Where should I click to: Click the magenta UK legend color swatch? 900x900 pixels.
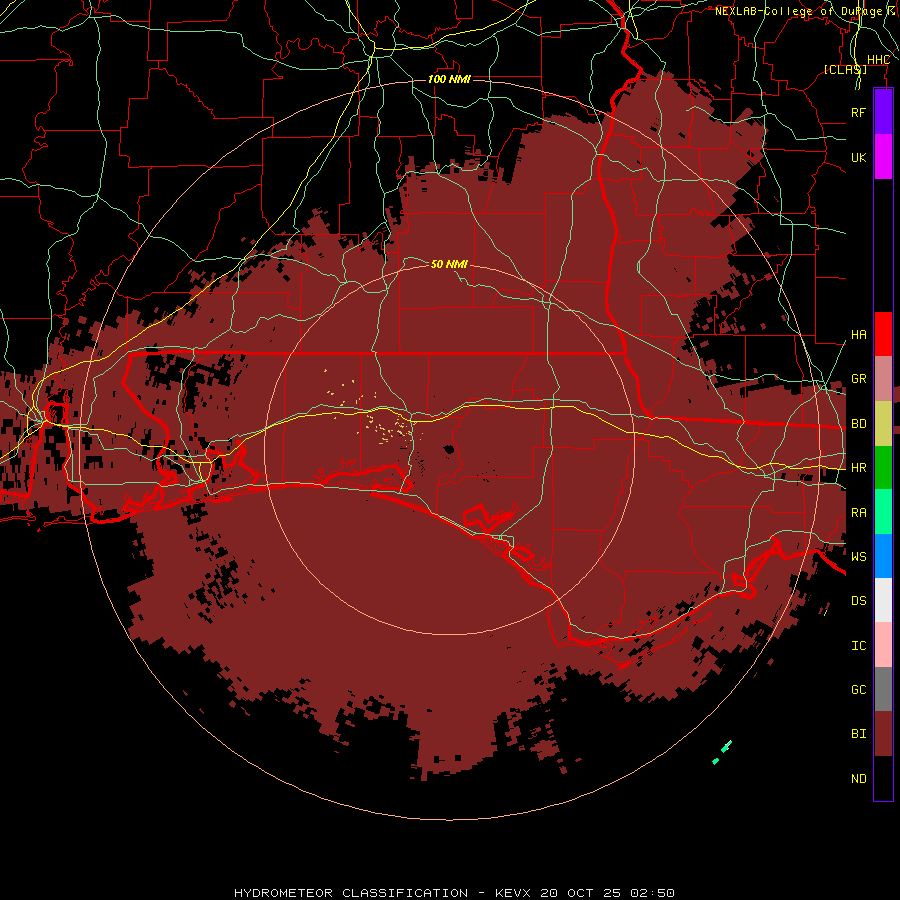pyautogui.click(x=883, y=157)
